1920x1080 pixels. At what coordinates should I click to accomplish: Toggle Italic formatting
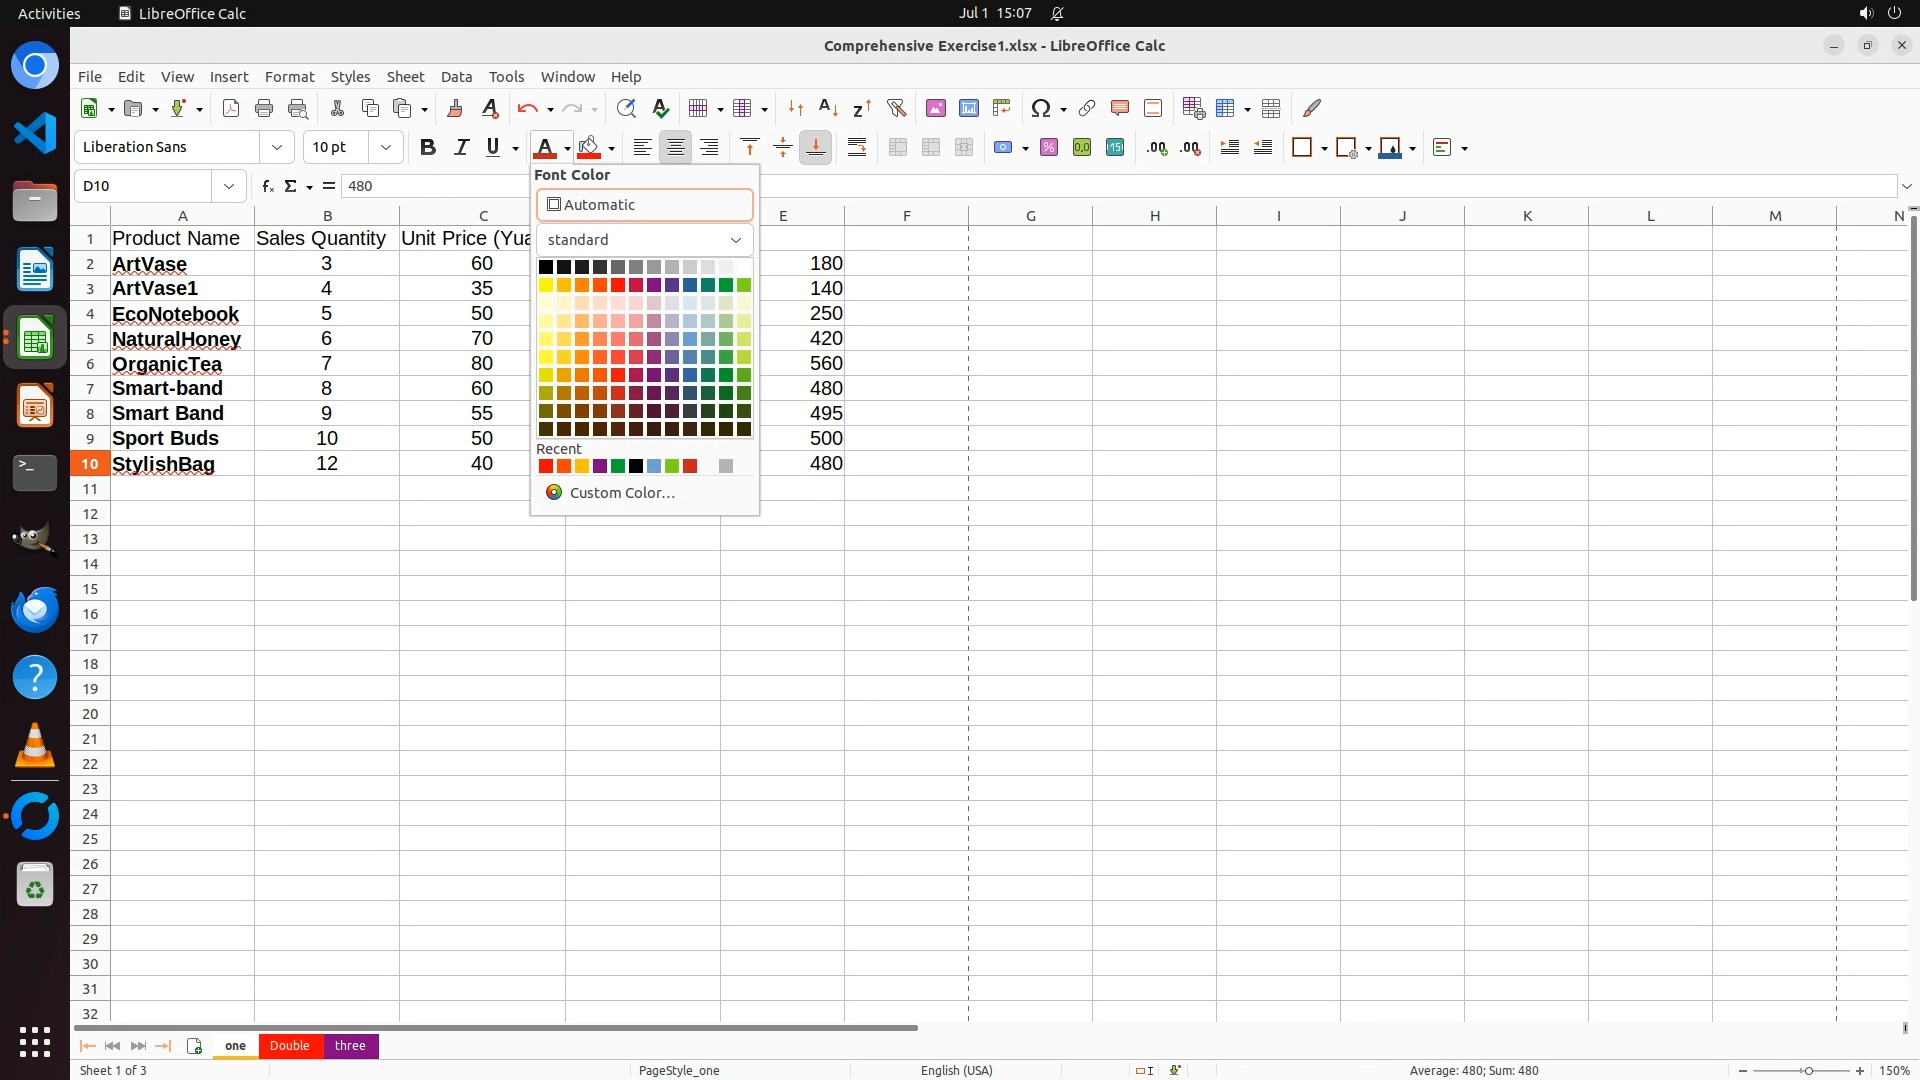[x=461, y=147]
